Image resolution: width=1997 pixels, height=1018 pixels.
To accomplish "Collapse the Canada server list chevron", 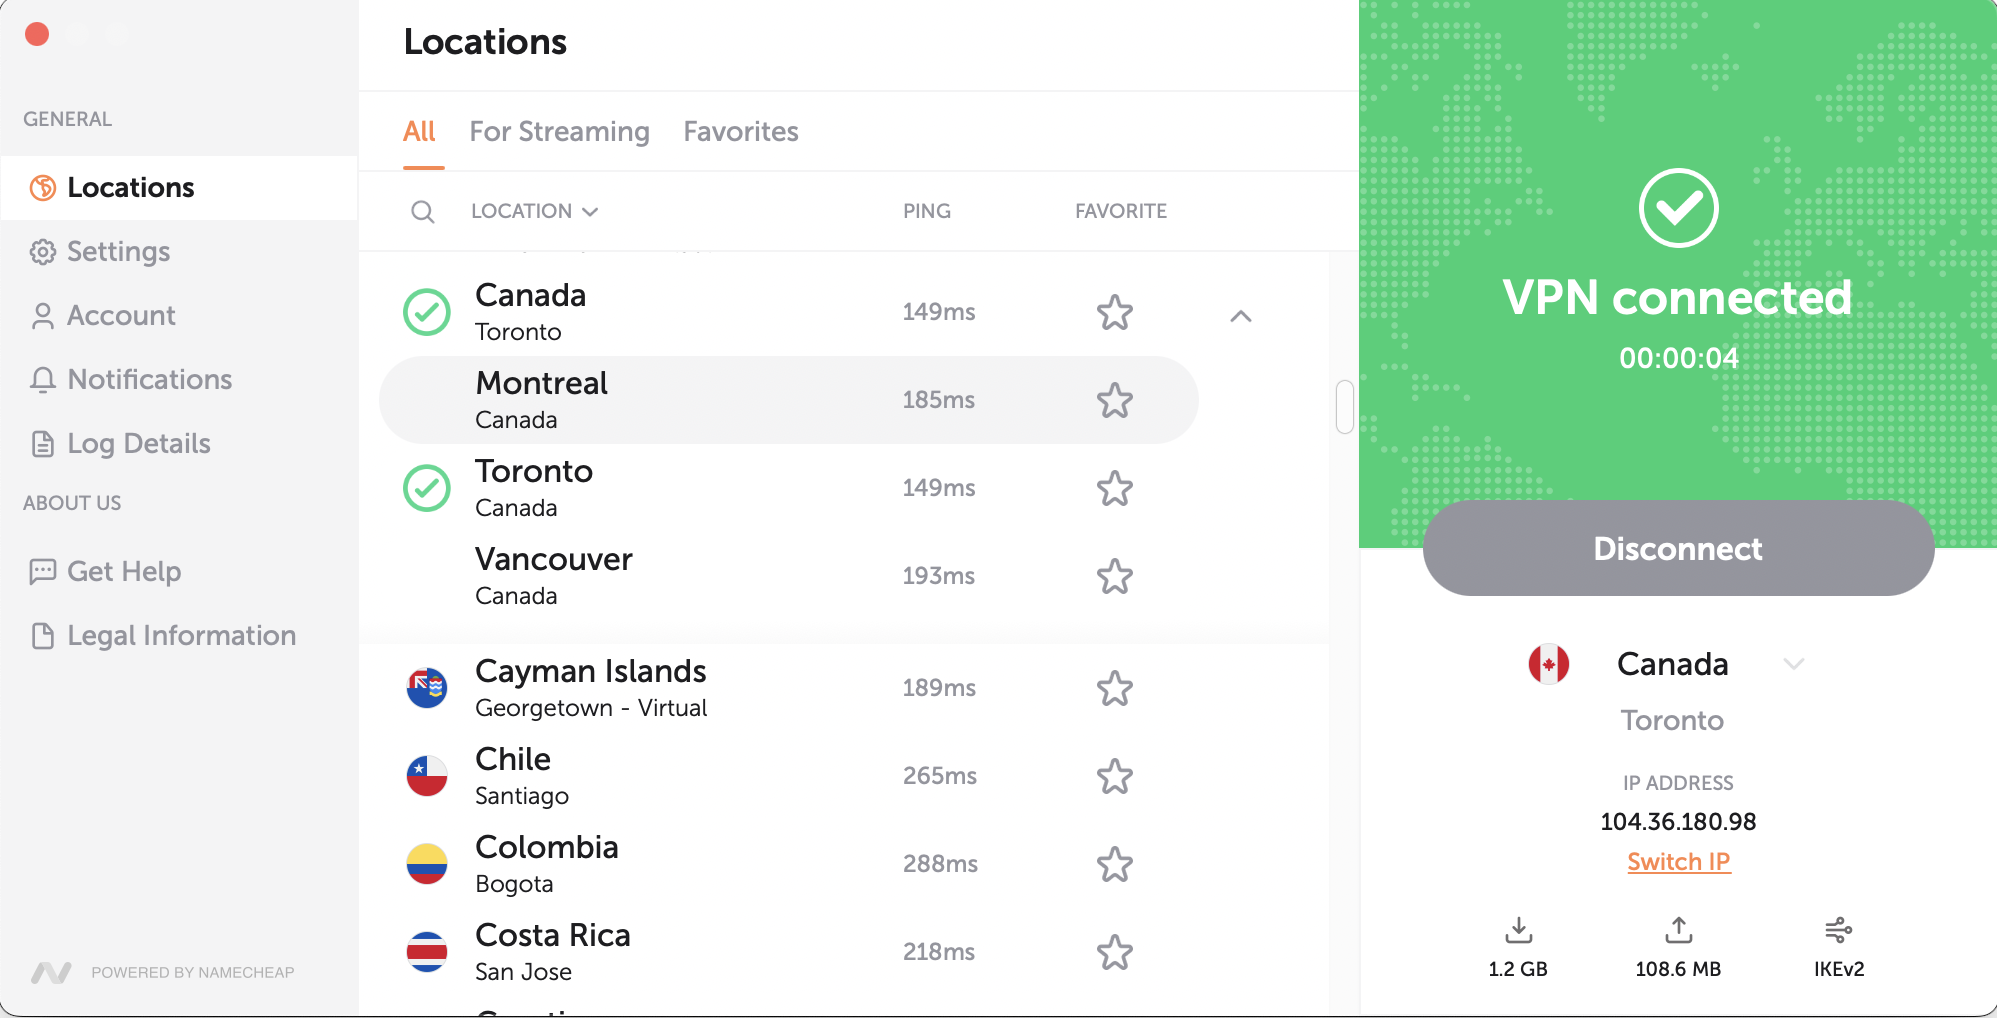I will coord(1241,316).
